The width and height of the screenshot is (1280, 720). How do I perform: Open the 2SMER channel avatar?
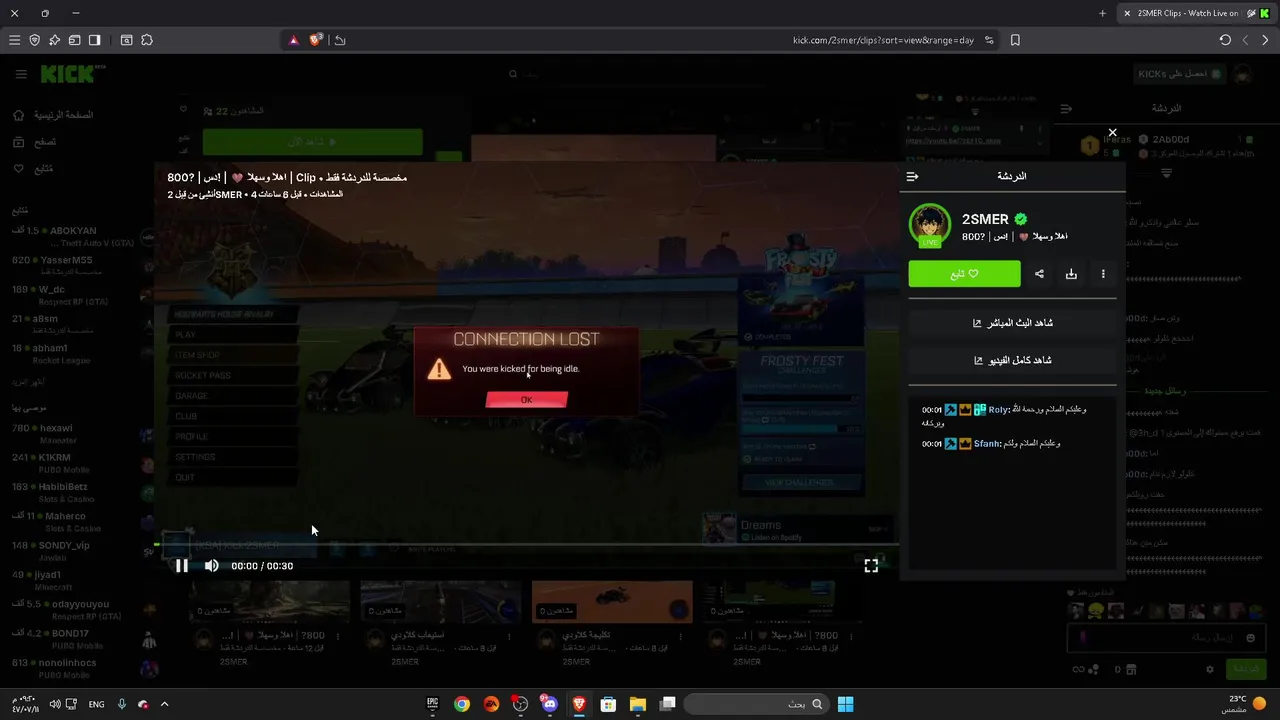(929, 224)
